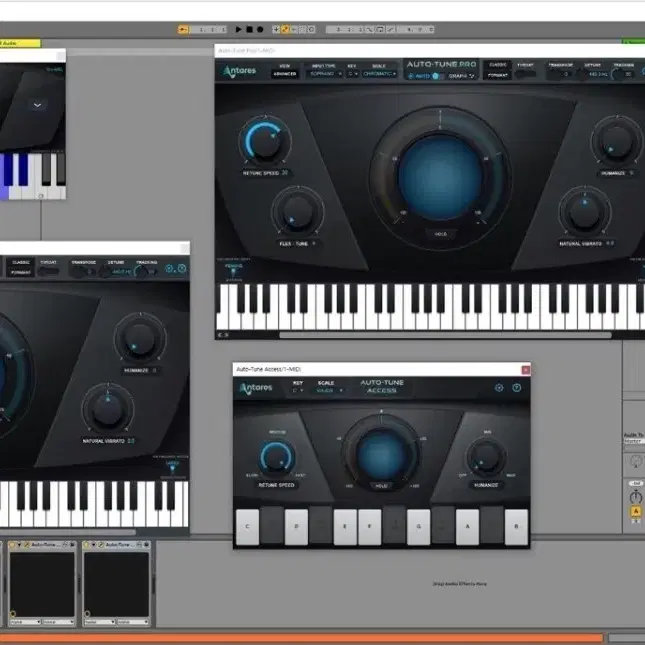
Task: Open the Input Type dropdown in Auto-Tune Pro
Action: [323, 73]
